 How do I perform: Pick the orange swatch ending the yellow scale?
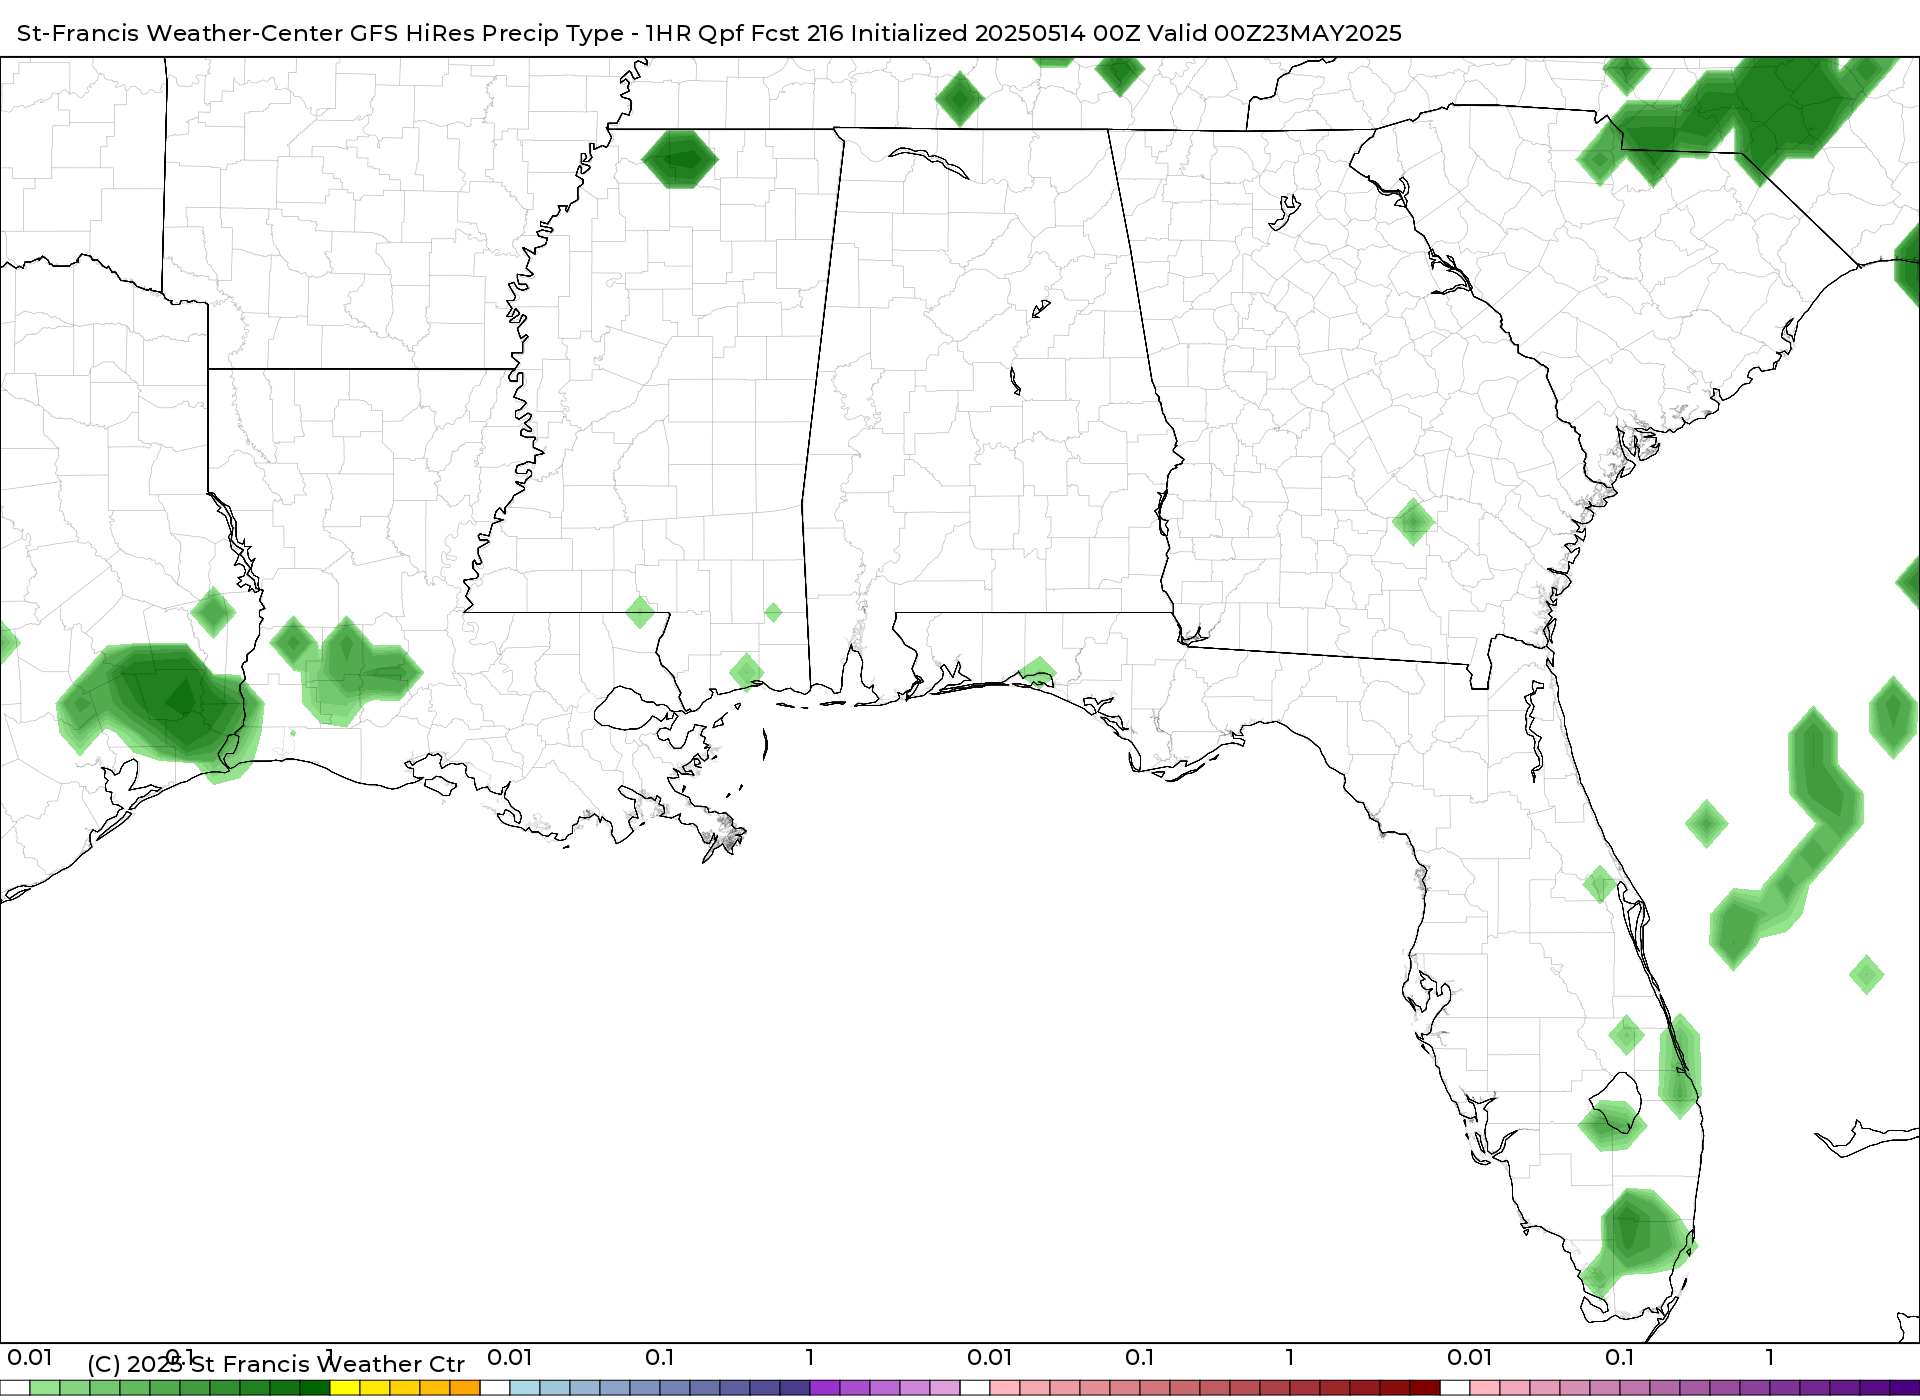point(465,1388)
